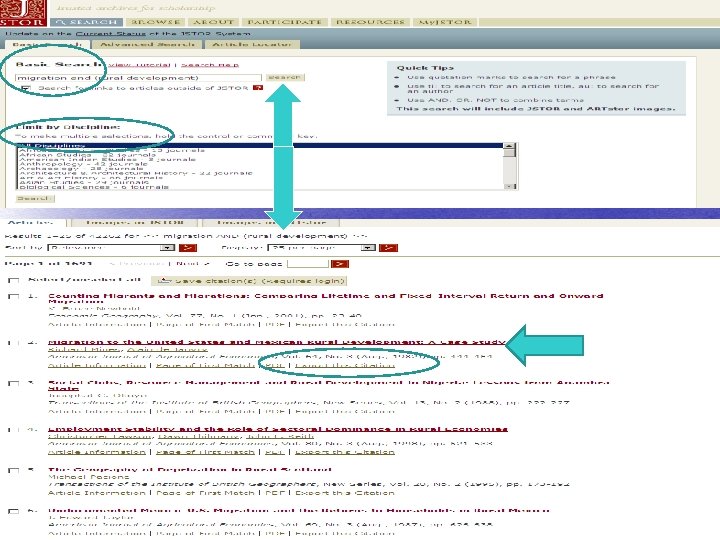Click the Search button below the discipline list
The width and height of the screenshot is (720, 540).
pos(35,199)
